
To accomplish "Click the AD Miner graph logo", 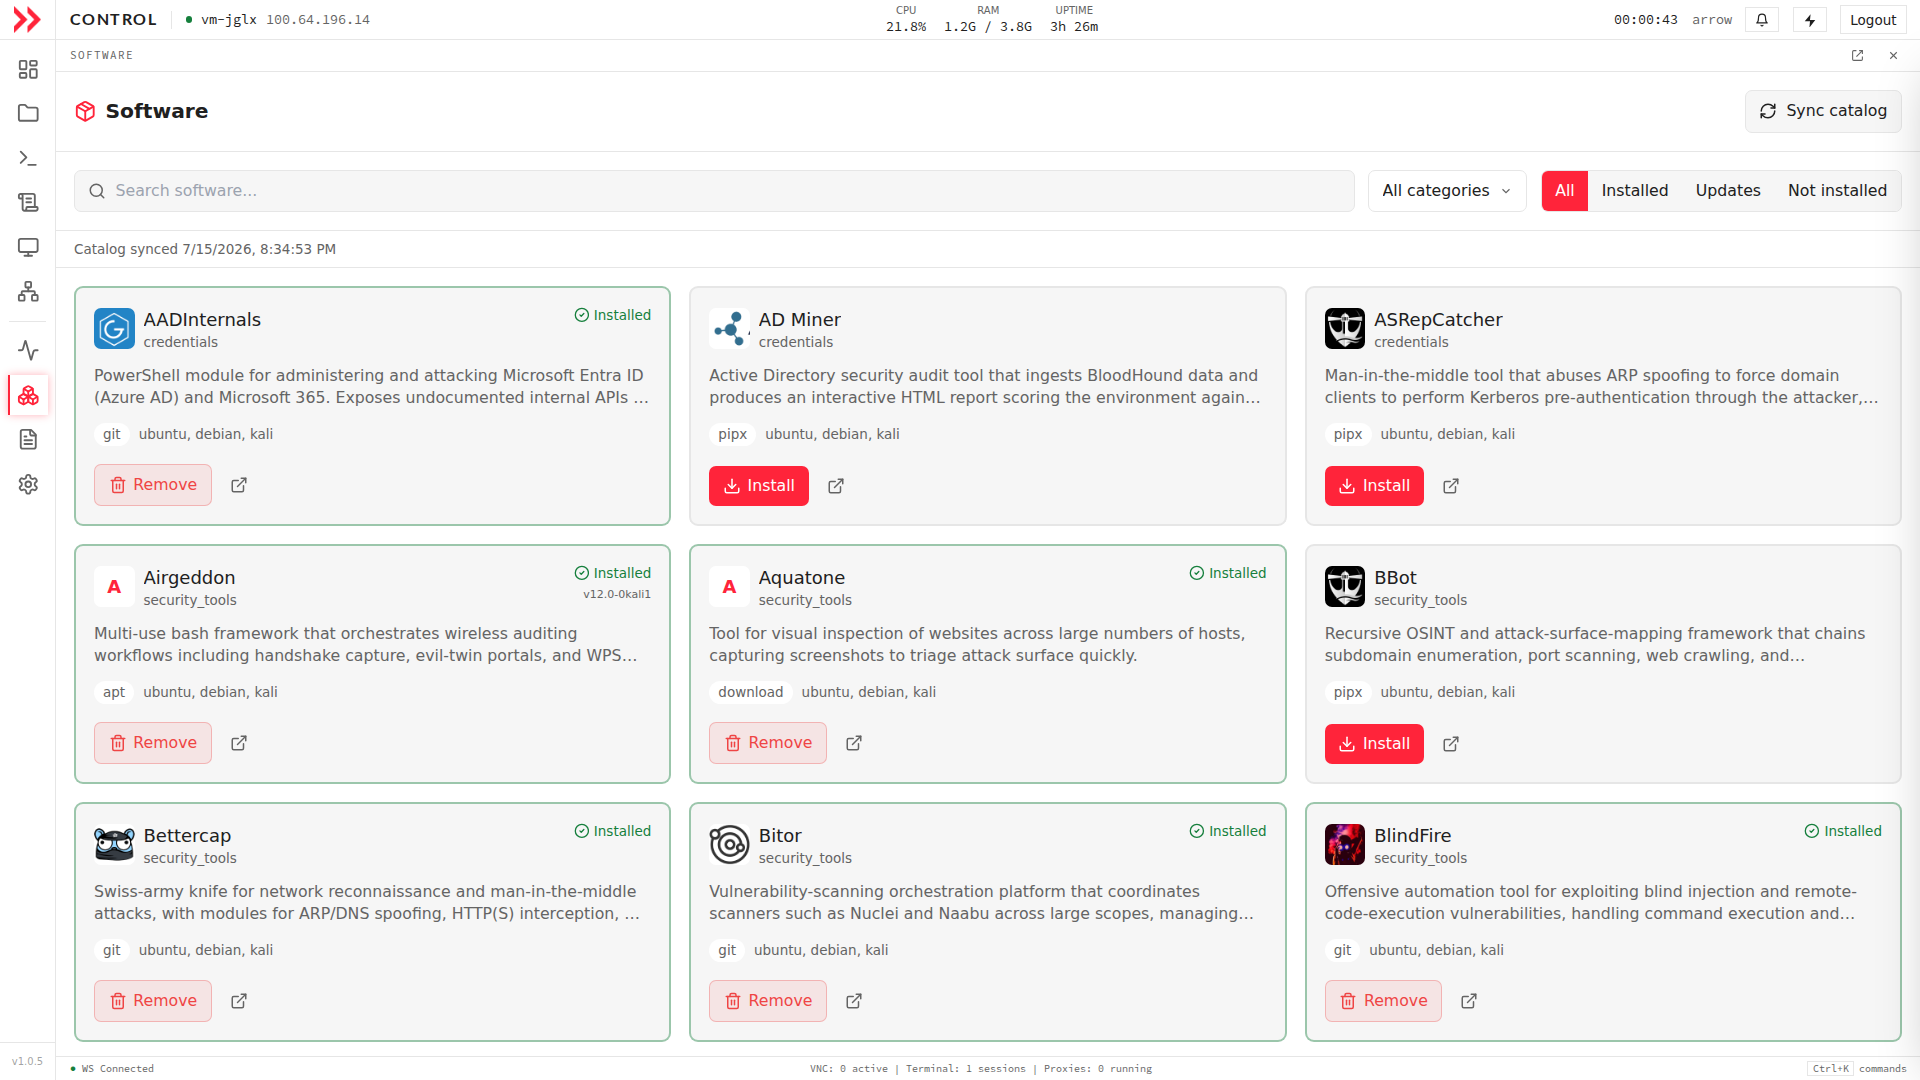I will (x=729, y=329).
